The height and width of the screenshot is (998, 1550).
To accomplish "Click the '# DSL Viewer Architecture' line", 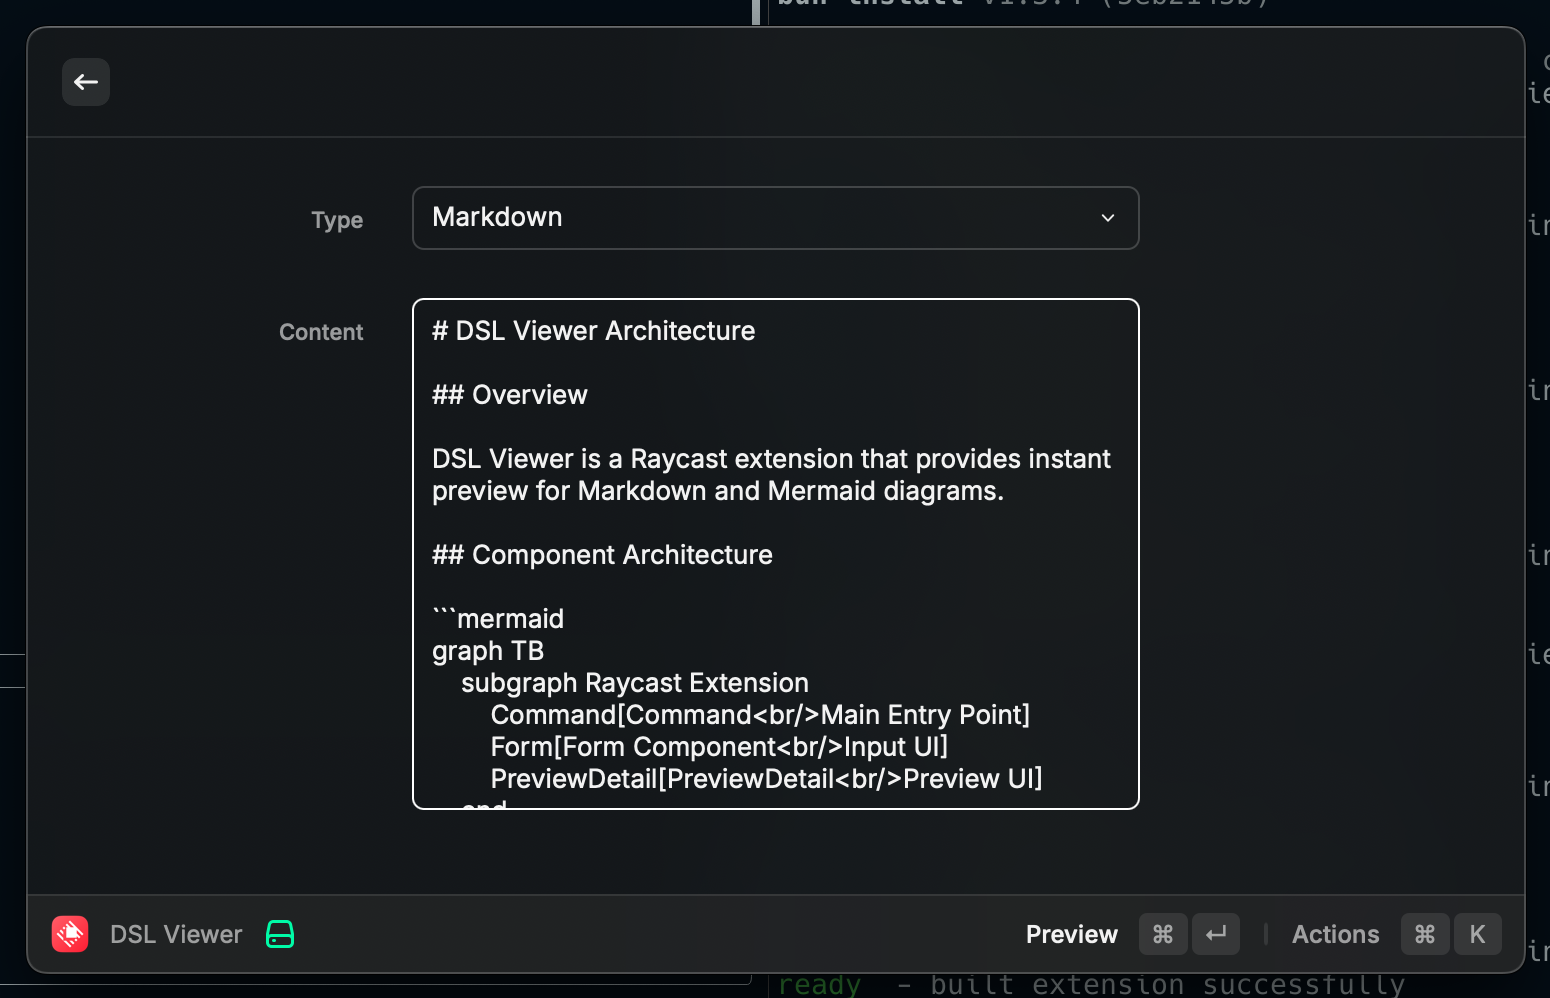I will [593, 331].
